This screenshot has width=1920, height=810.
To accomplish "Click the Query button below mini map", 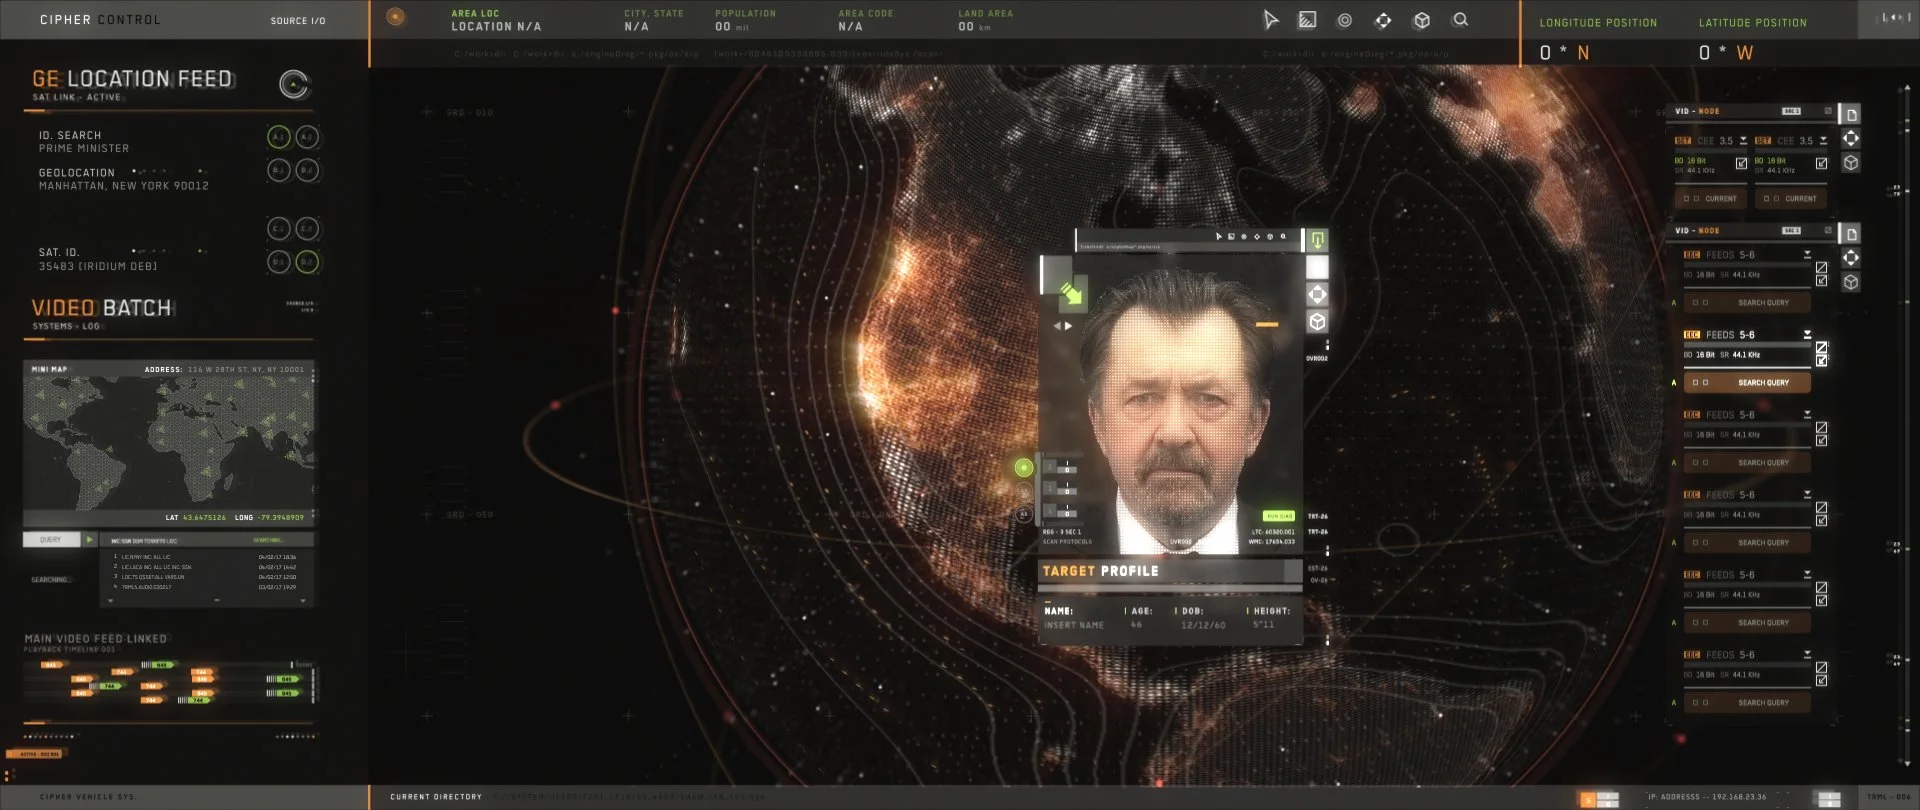I will coord(51,540).
